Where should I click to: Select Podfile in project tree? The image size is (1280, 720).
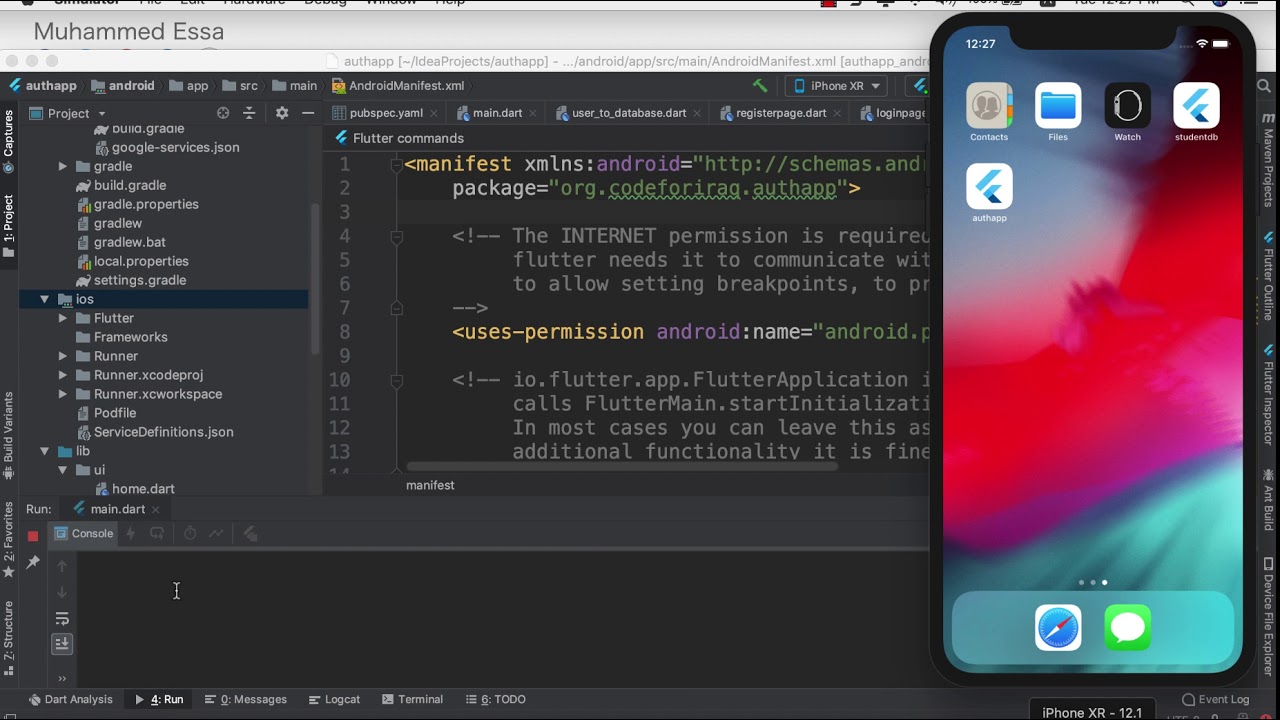coord(106,413)
